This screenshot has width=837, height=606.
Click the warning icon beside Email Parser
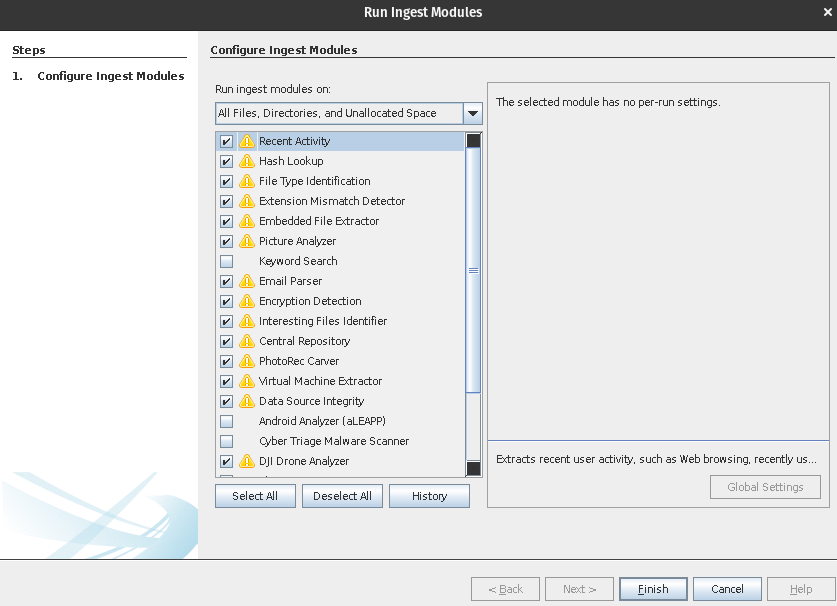click(246, 281)
